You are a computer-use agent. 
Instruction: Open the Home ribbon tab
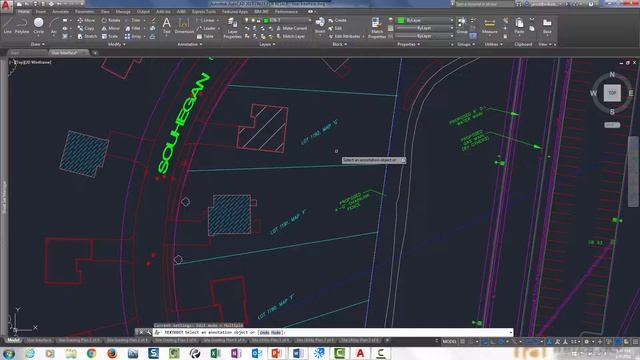23,12
